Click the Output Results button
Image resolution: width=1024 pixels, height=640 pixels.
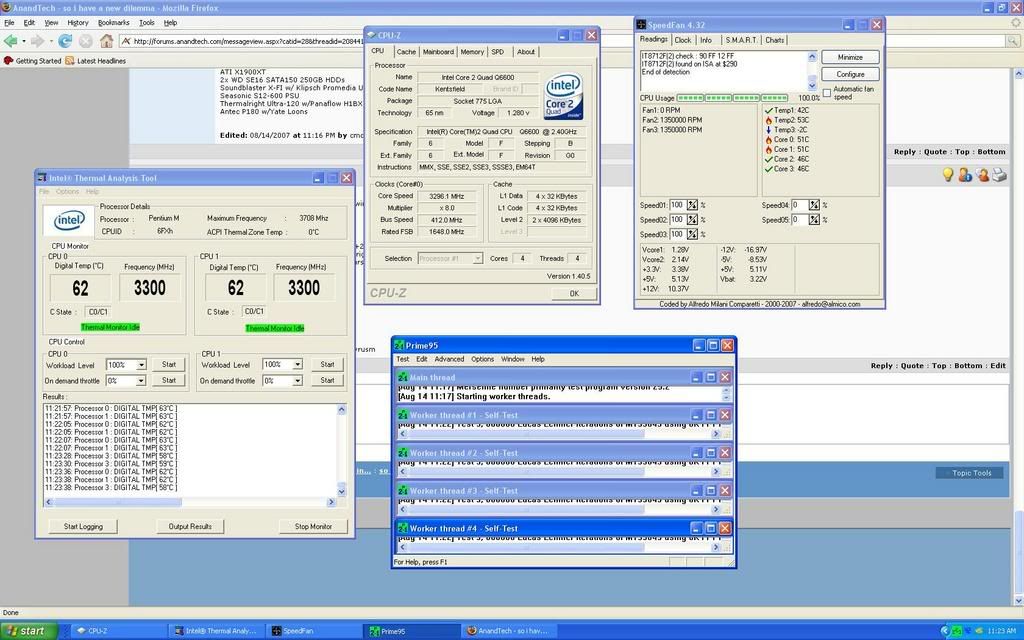(x=190, y=526)
